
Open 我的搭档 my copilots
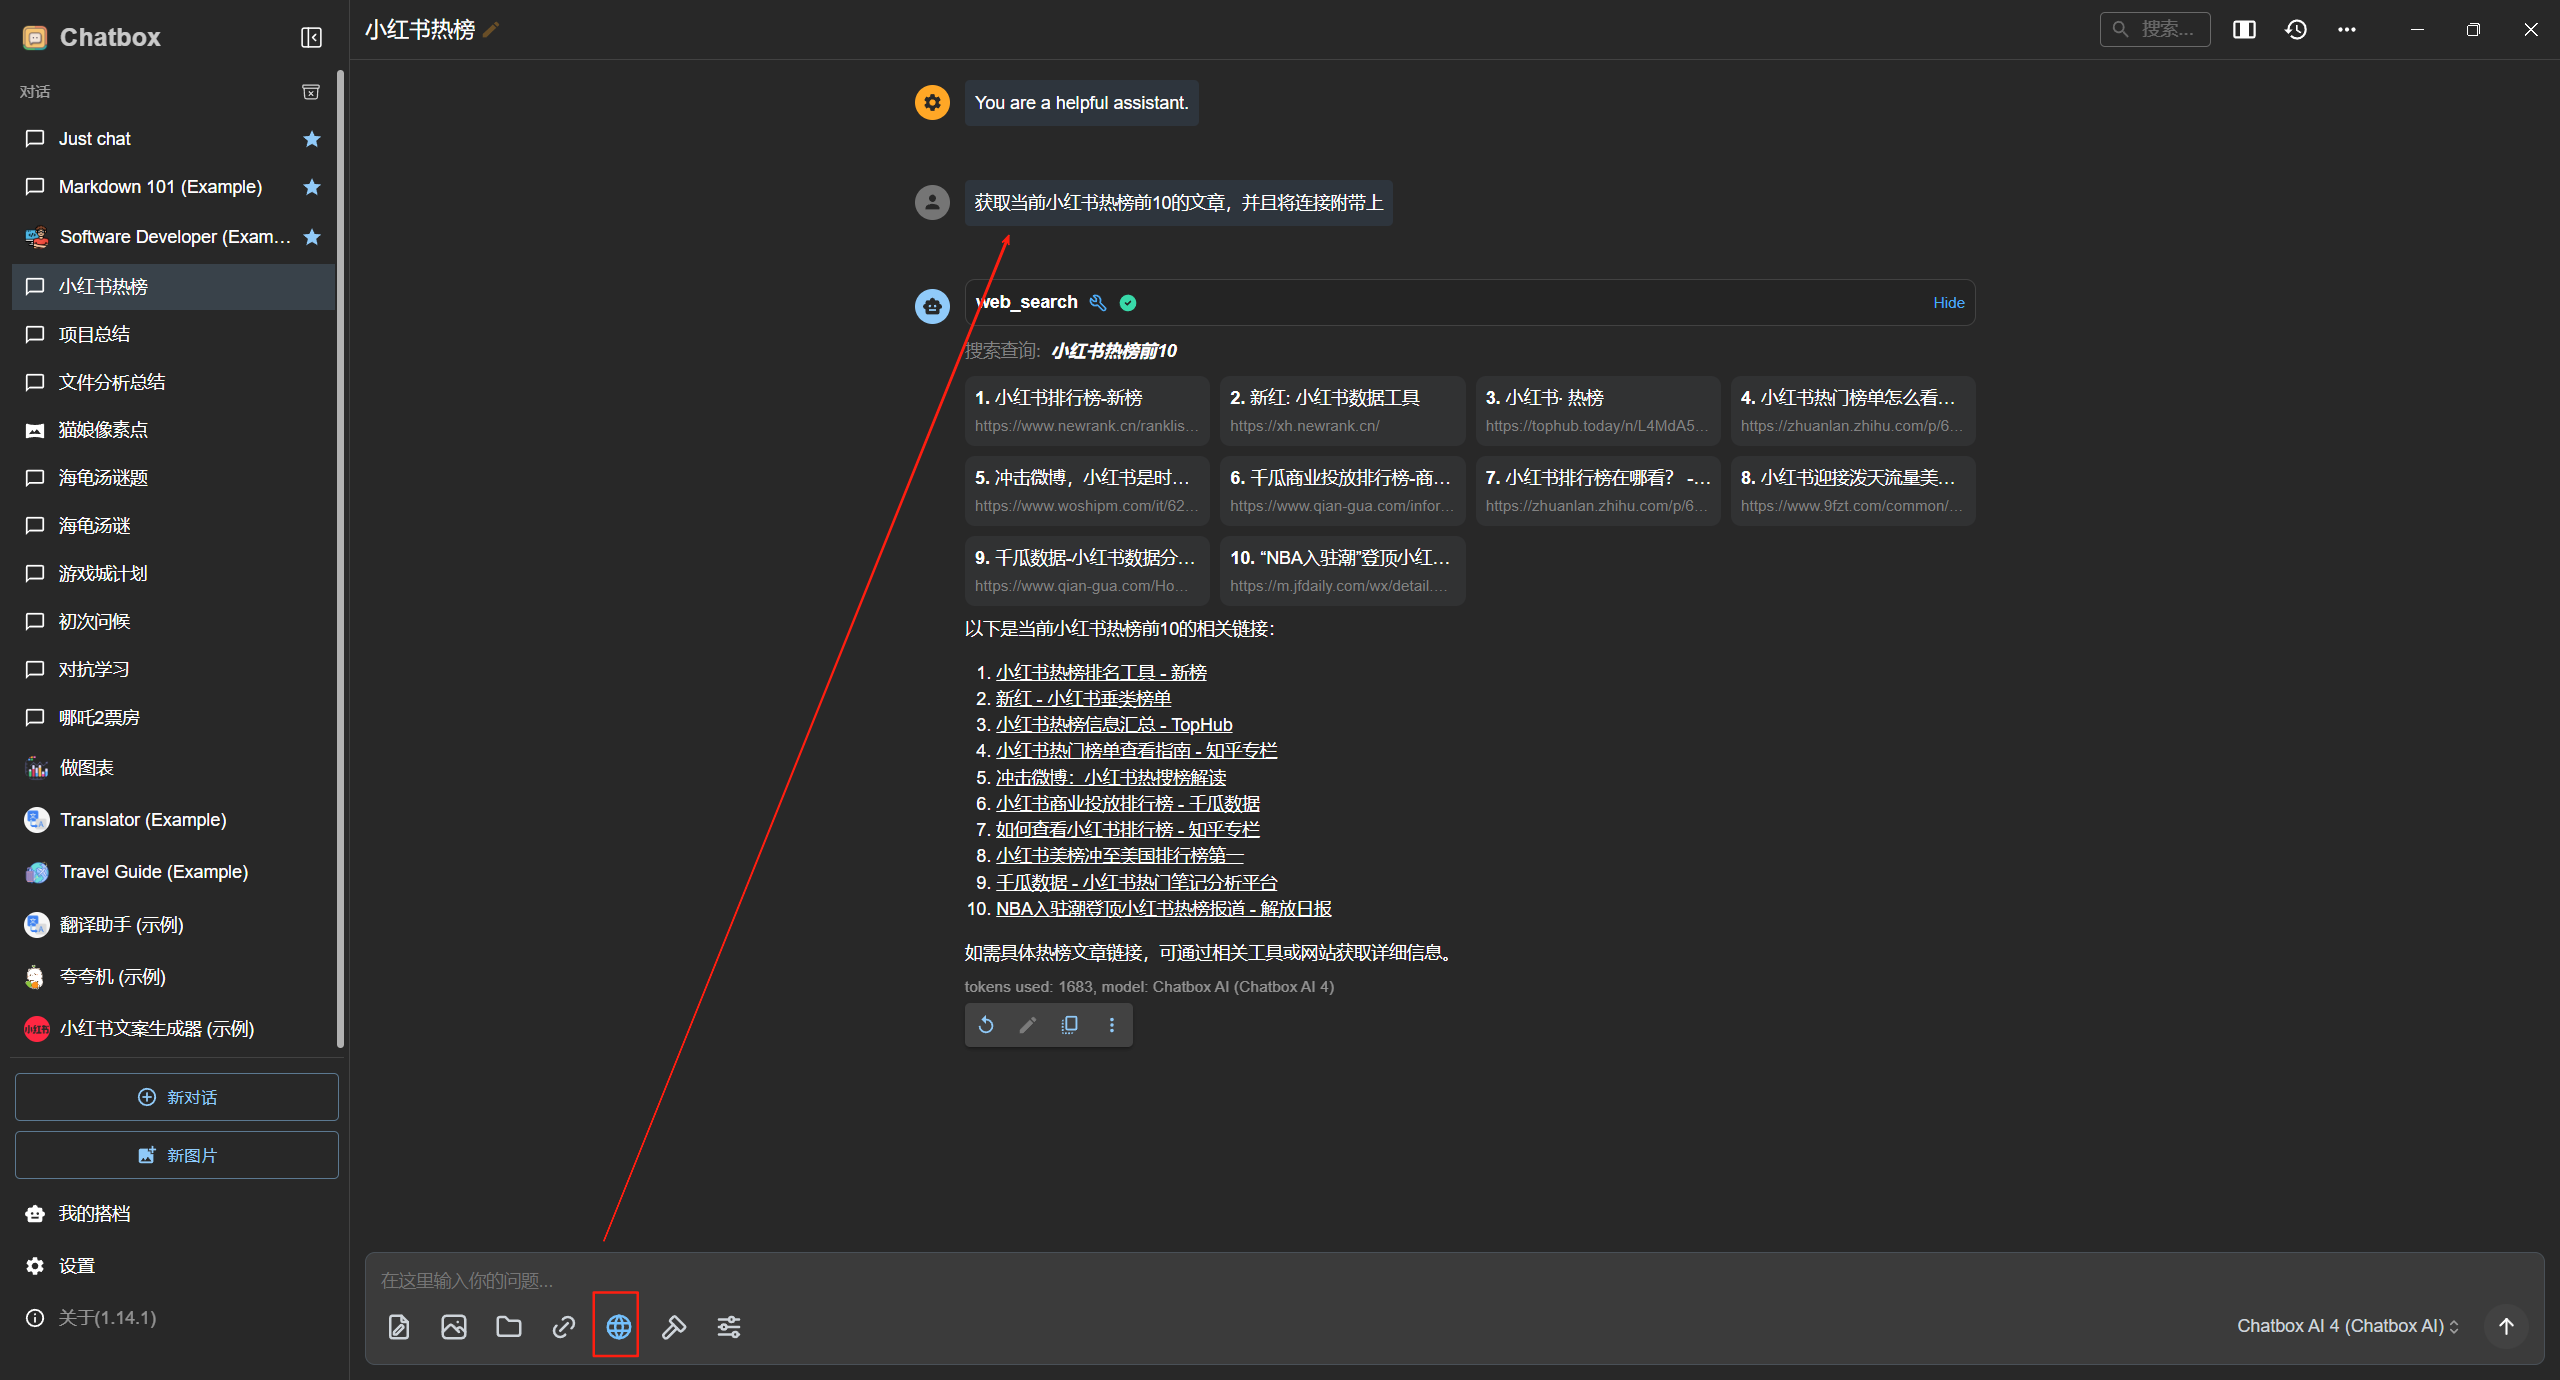click(174, 1213)
